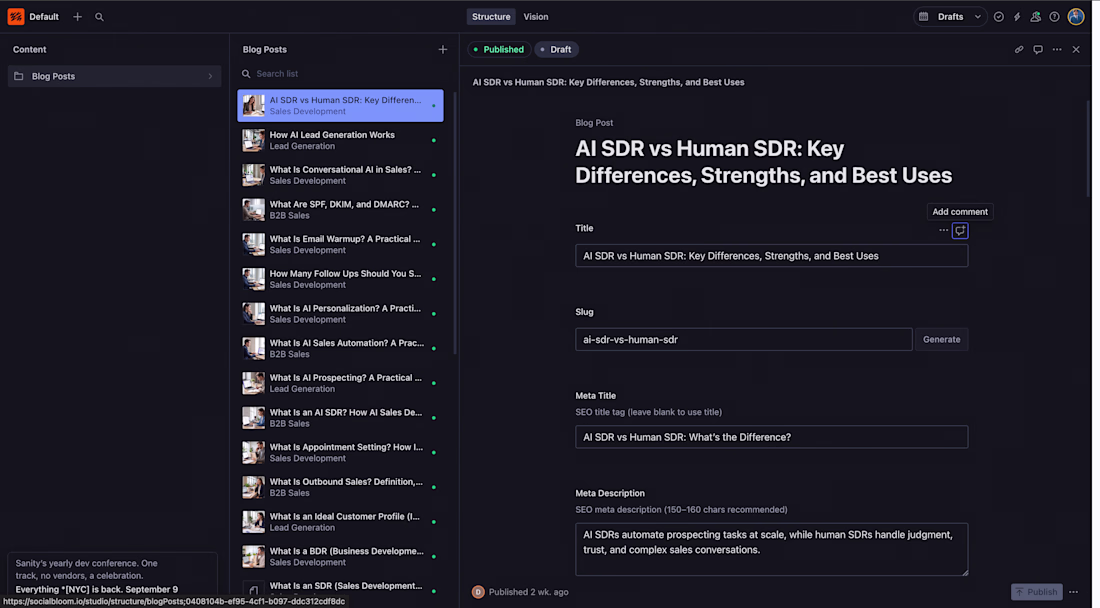Open document comments icon in header
The image size is (1100, 608).
(x=1038, y=50)
